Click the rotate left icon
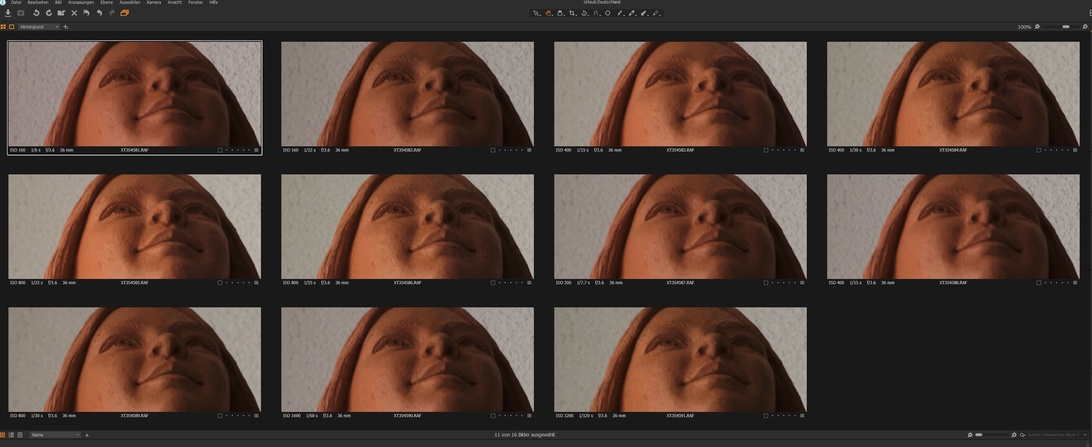The height and width of the screenshot is (447, 1092). pyautogui.click(x=36, y=13)
